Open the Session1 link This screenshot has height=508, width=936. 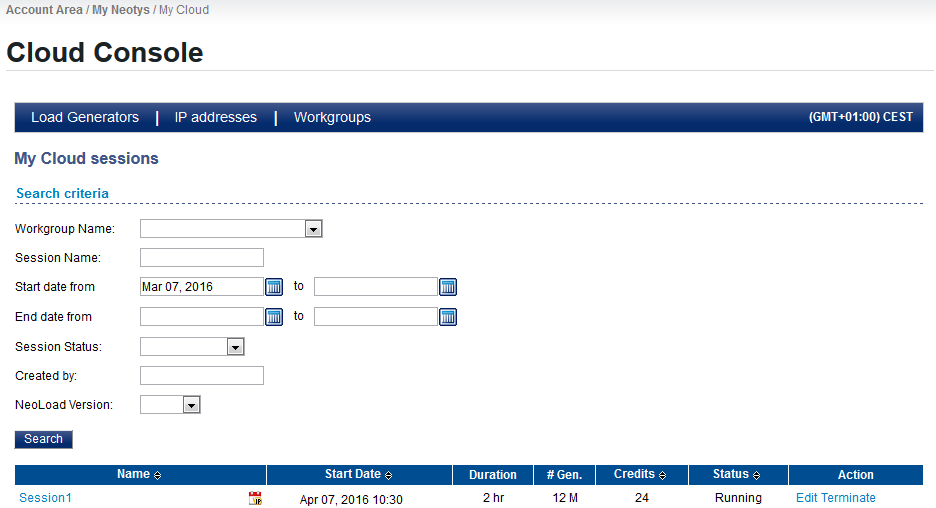(x=45, y=498)
